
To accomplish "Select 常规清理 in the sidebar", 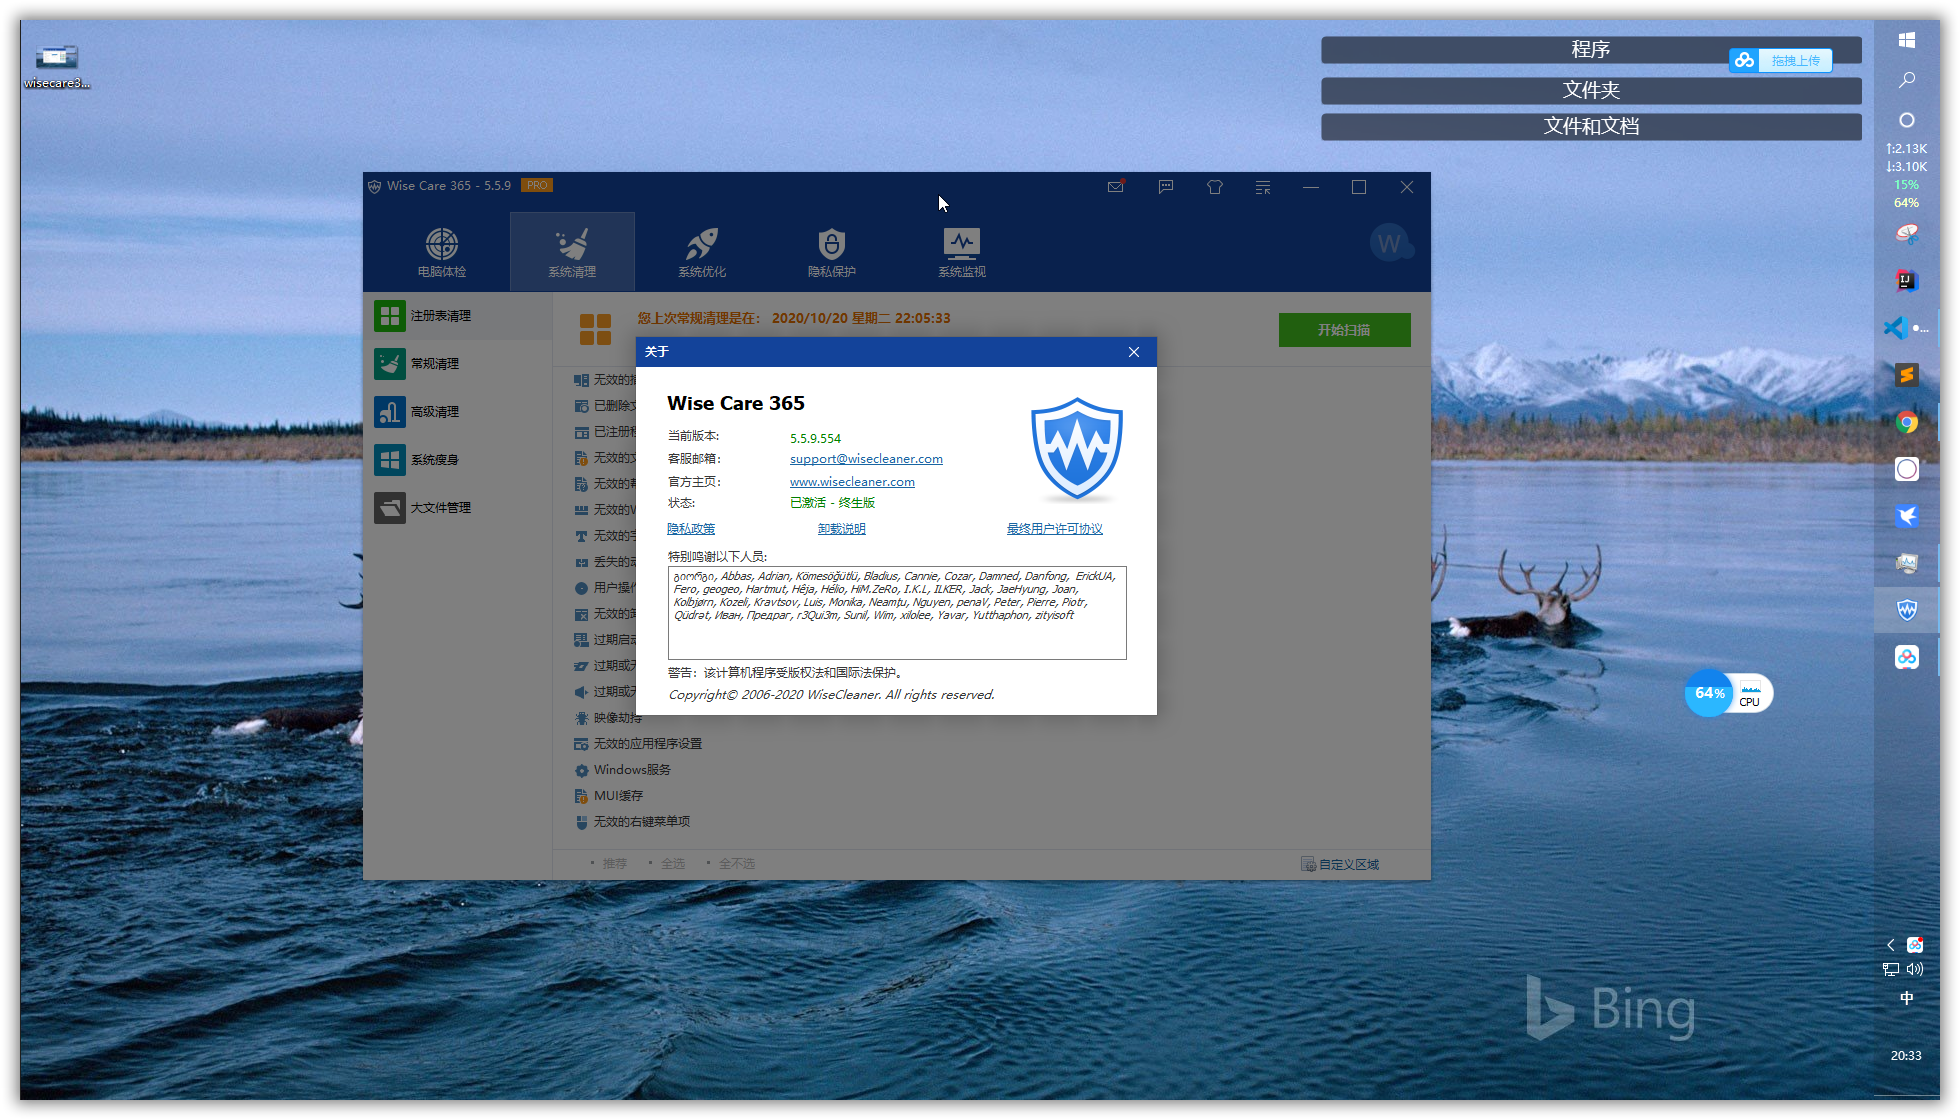I will click(458, 364).
